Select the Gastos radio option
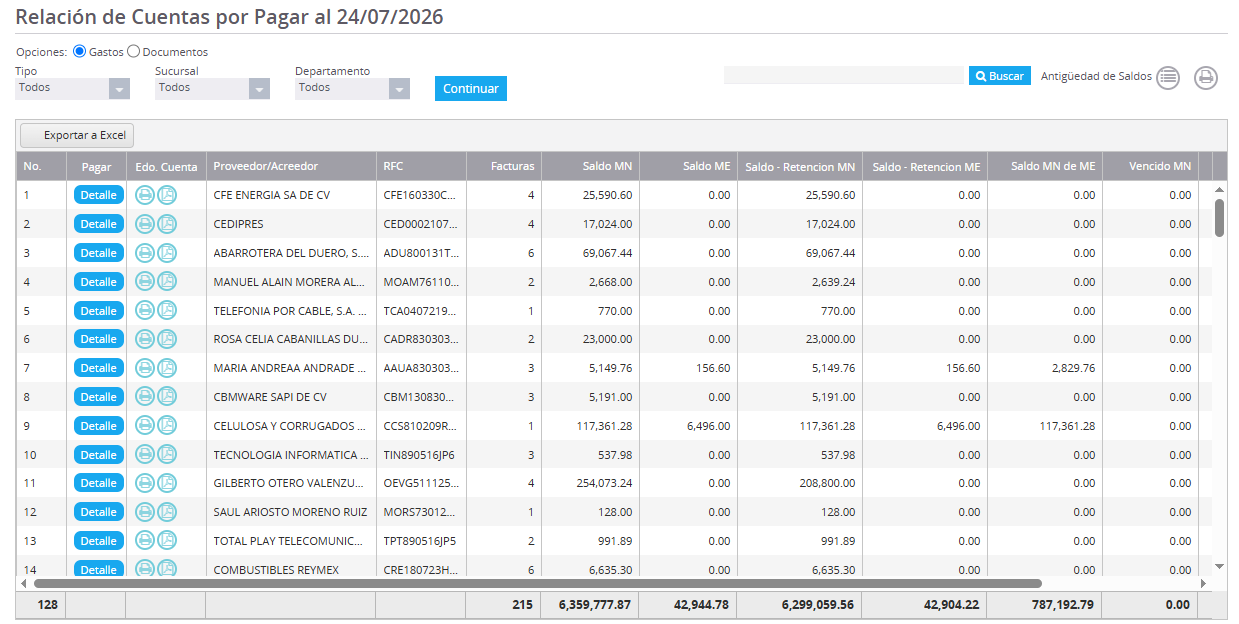Screen dimensions: 1239x624 point(80,51)
